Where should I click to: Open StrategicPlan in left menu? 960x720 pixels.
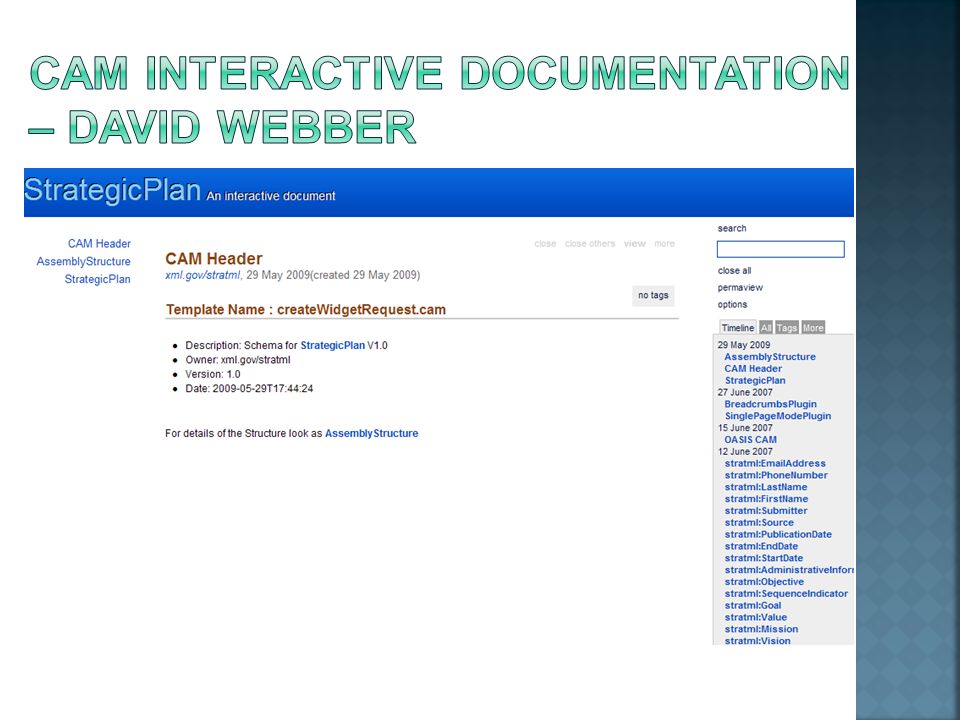97,279
